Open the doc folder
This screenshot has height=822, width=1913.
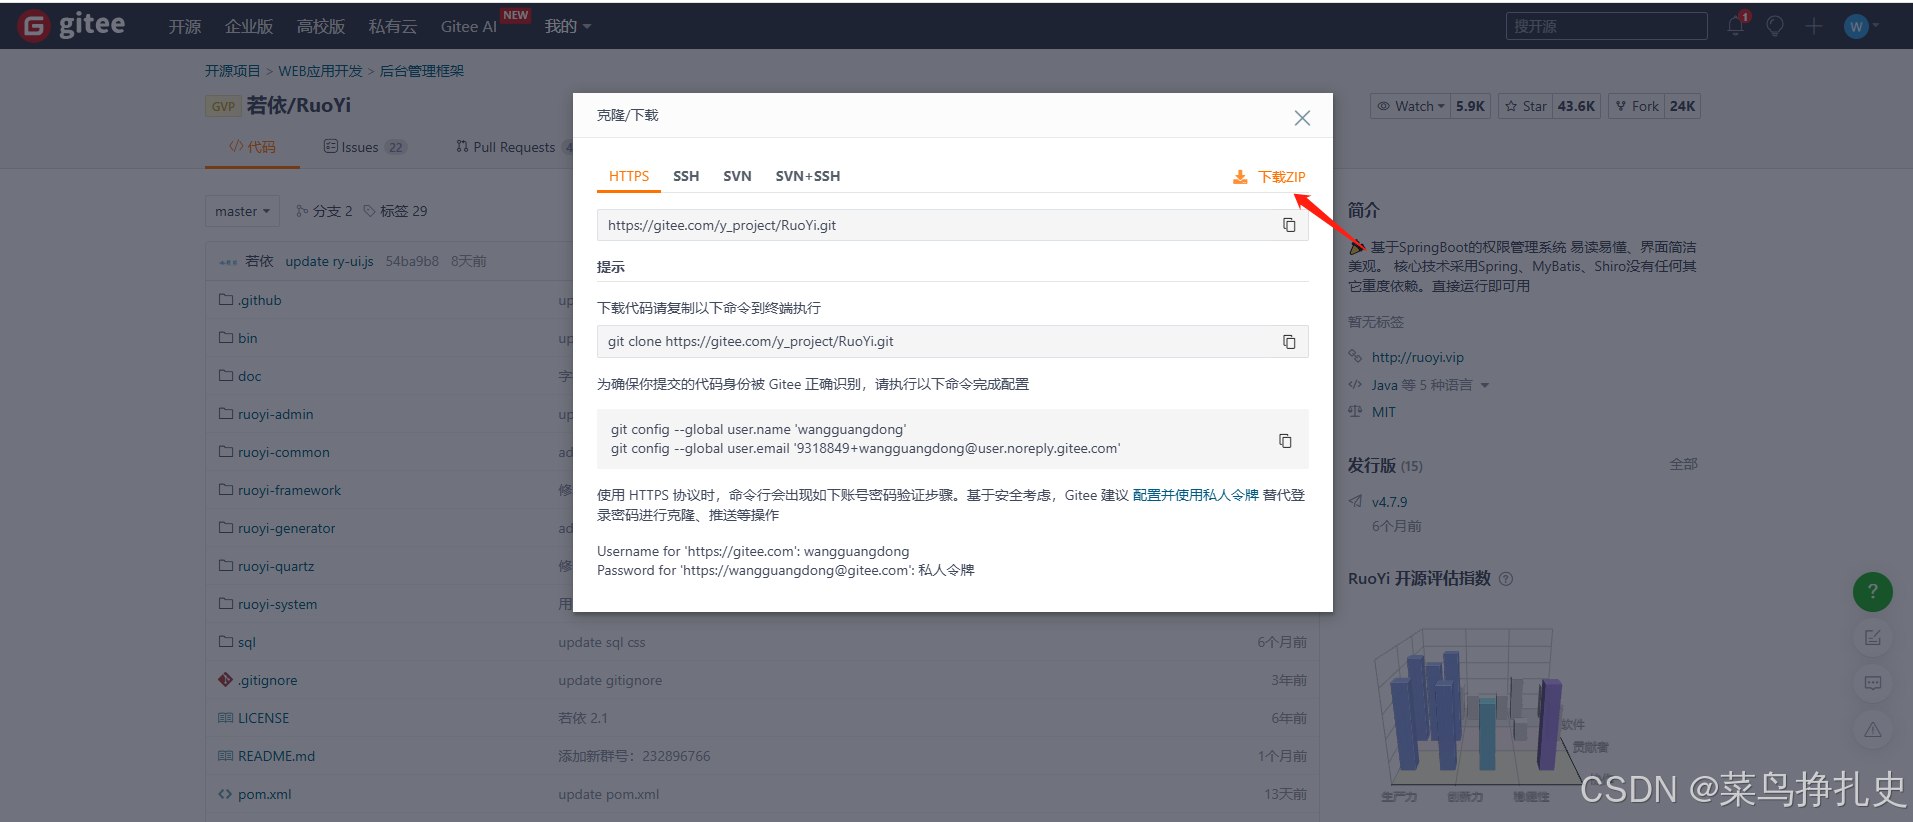click(x=249, y=376)
